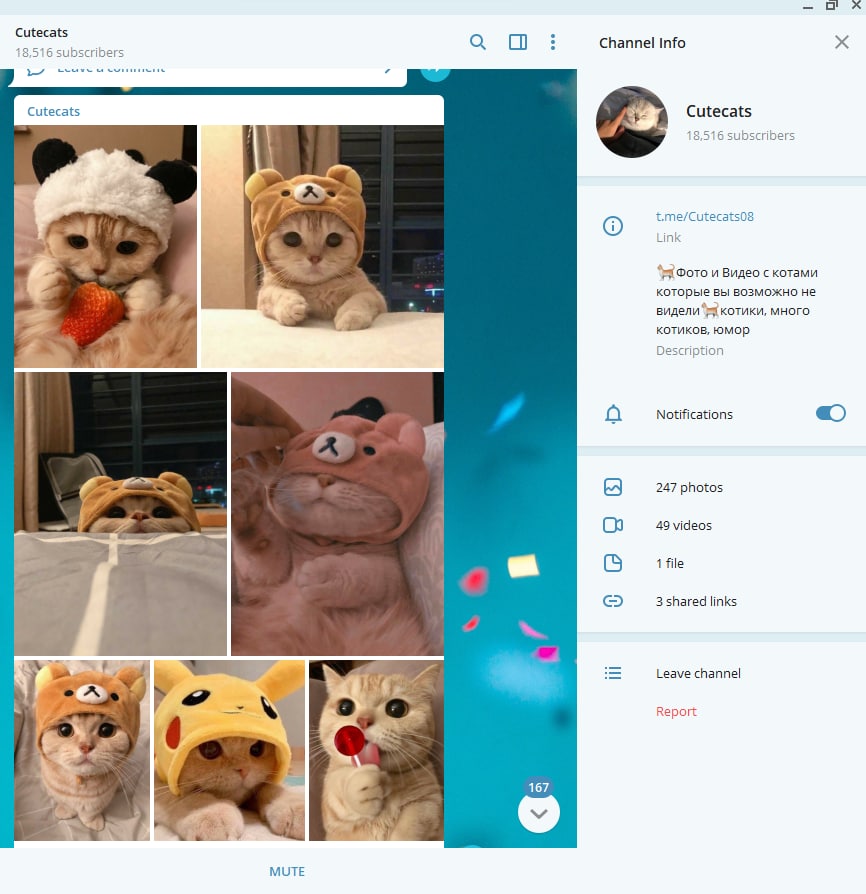Leave the Cutecats channel

(x=698, y=673)
